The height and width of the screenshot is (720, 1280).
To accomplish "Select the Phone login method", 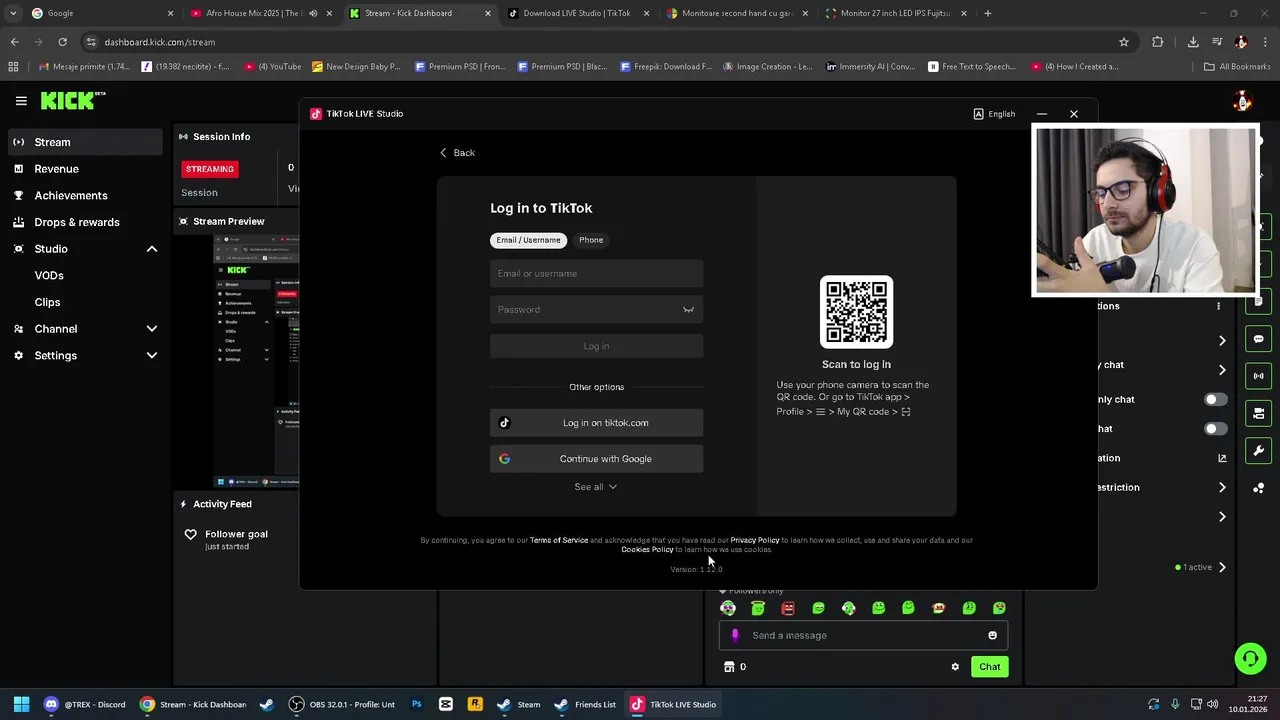I will 591,240.
